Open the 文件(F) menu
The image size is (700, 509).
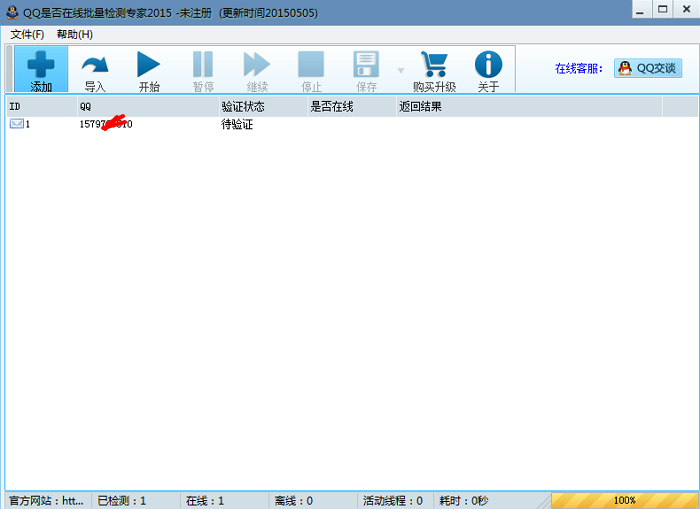click(27, 34)
